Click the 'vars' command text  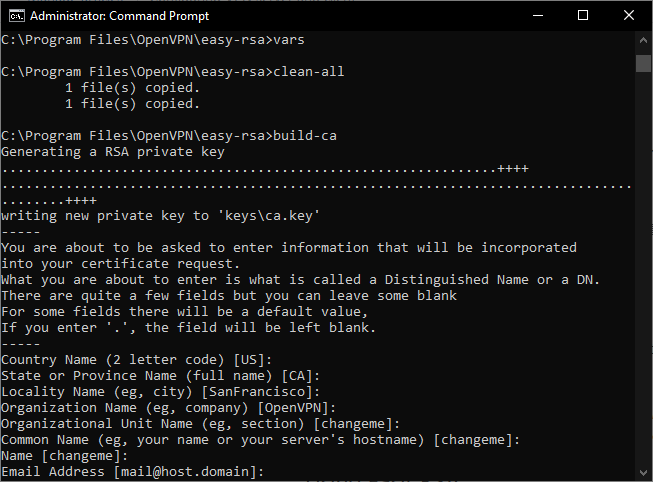coord(289,40)
